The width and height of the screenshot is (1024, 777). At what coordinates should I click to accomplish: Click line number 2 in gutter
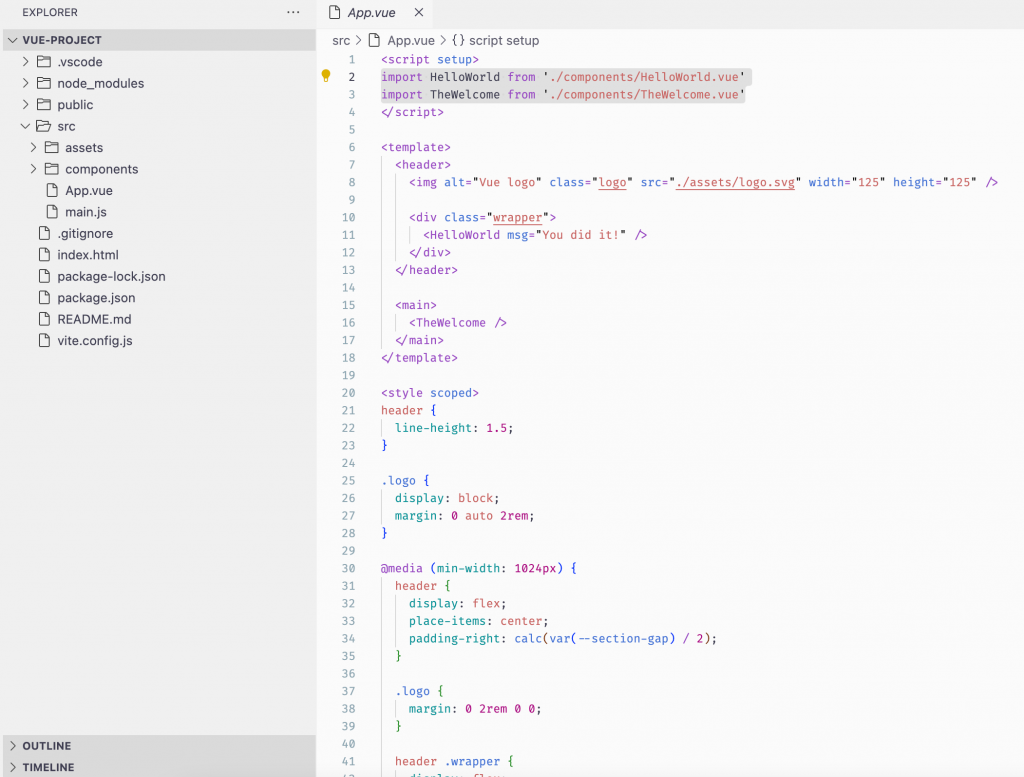[x=351, y=77]
